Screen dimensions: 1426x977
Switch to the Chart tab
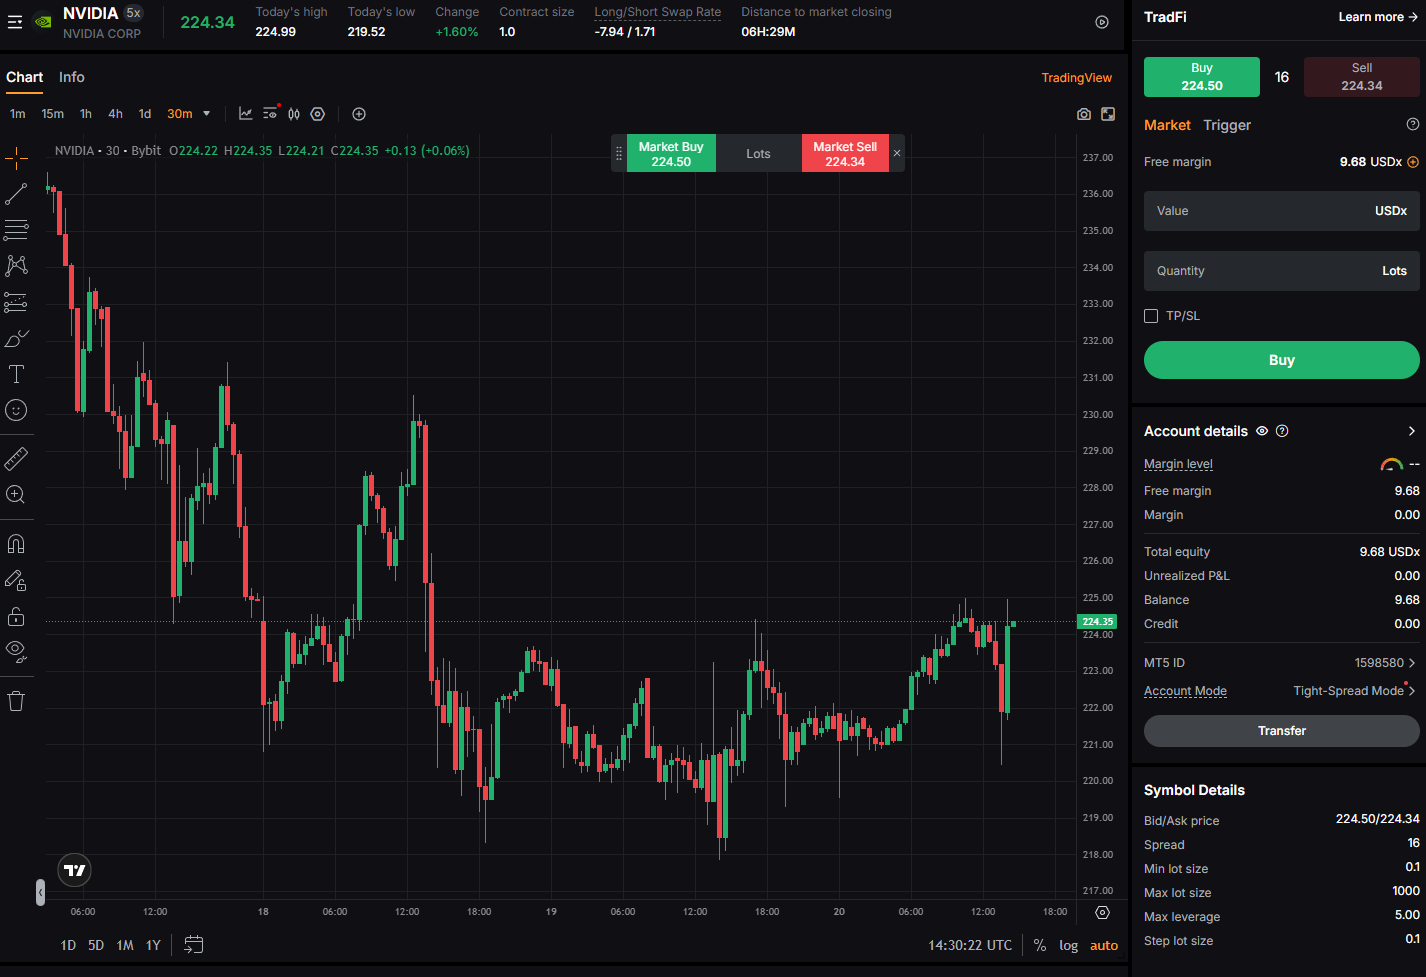tap(24, 77)
